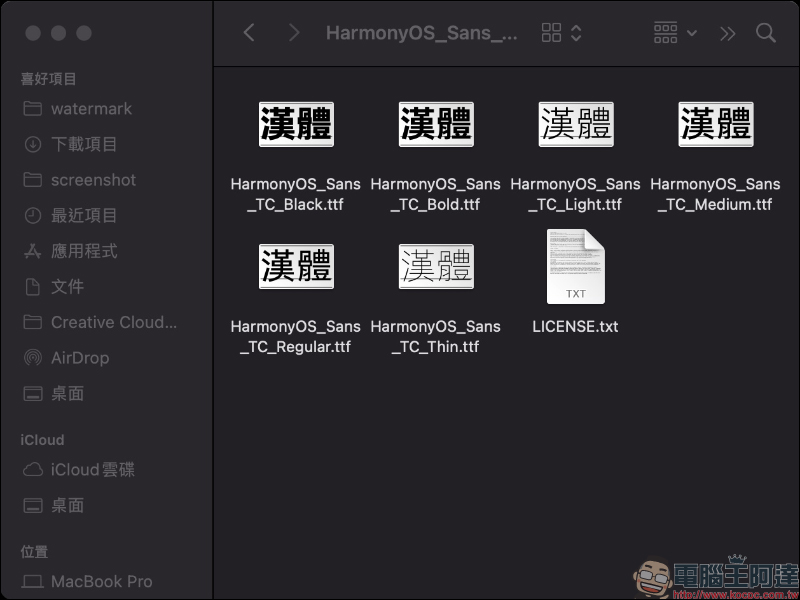This screenshot has height=600, width=800.
Task: Go forward with the right chevron button
Action: coord(294,33)
